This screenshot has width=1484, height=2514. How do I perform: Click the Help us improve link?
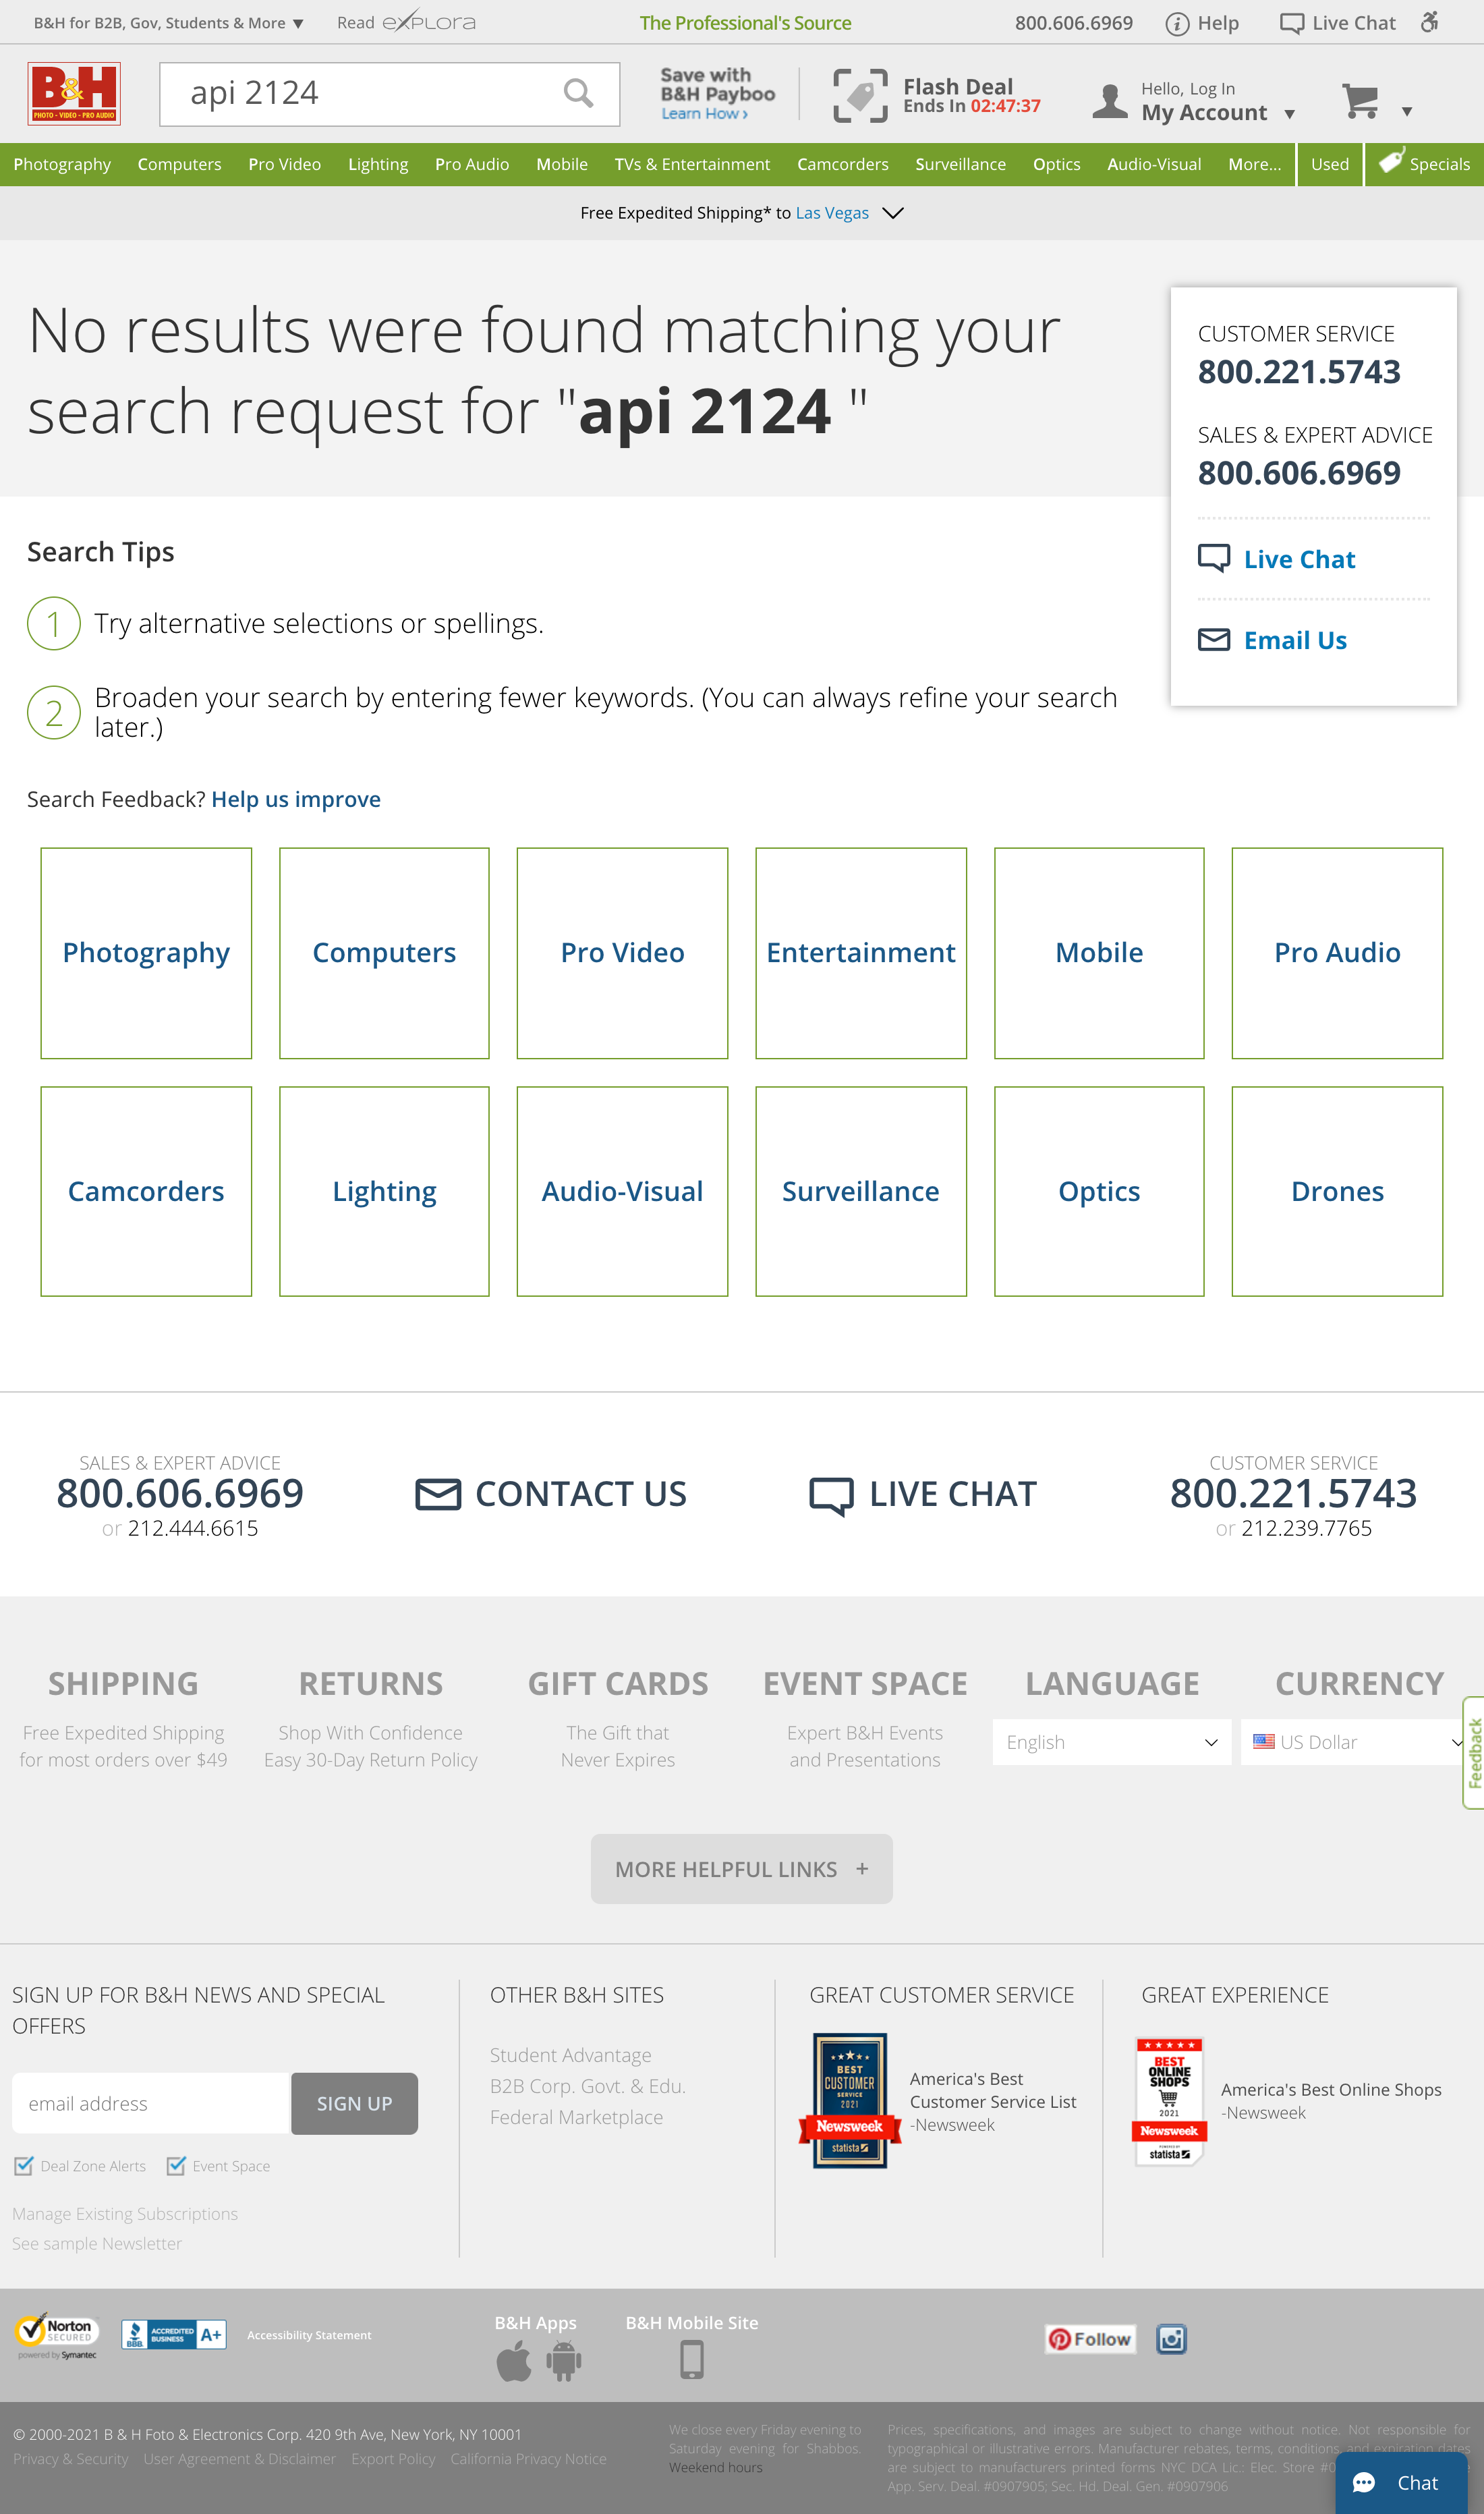coord(296,799)
